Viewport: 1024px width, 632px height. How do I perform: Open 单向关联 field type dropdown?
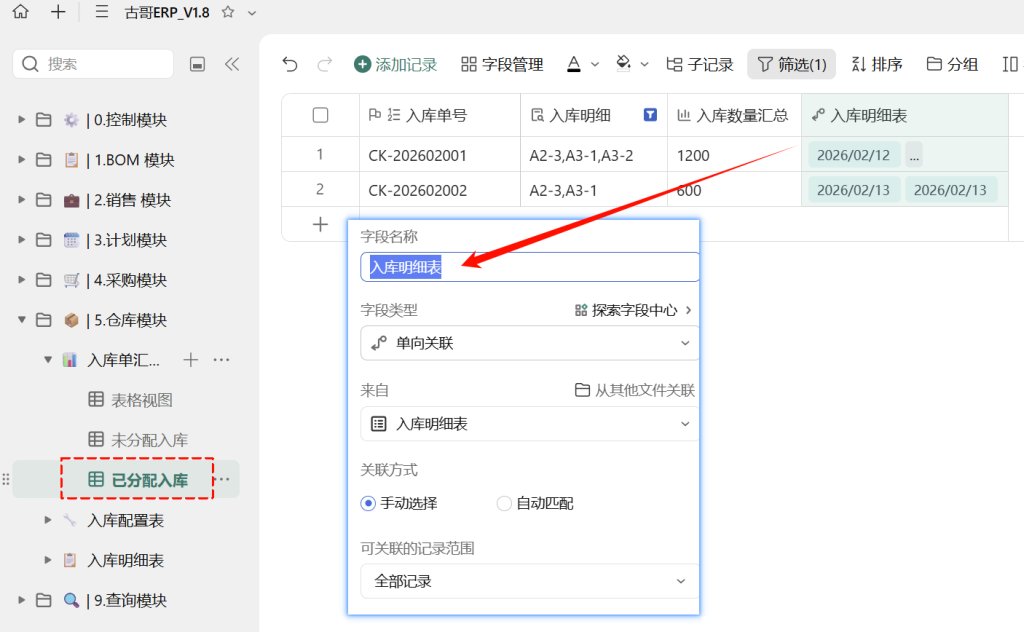coord(529,343)
